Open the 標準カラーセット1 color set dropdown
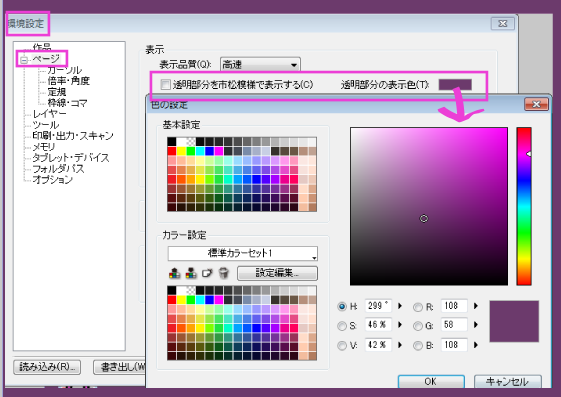The height and width of the screenshot is (397, 561). click(243, 253)
